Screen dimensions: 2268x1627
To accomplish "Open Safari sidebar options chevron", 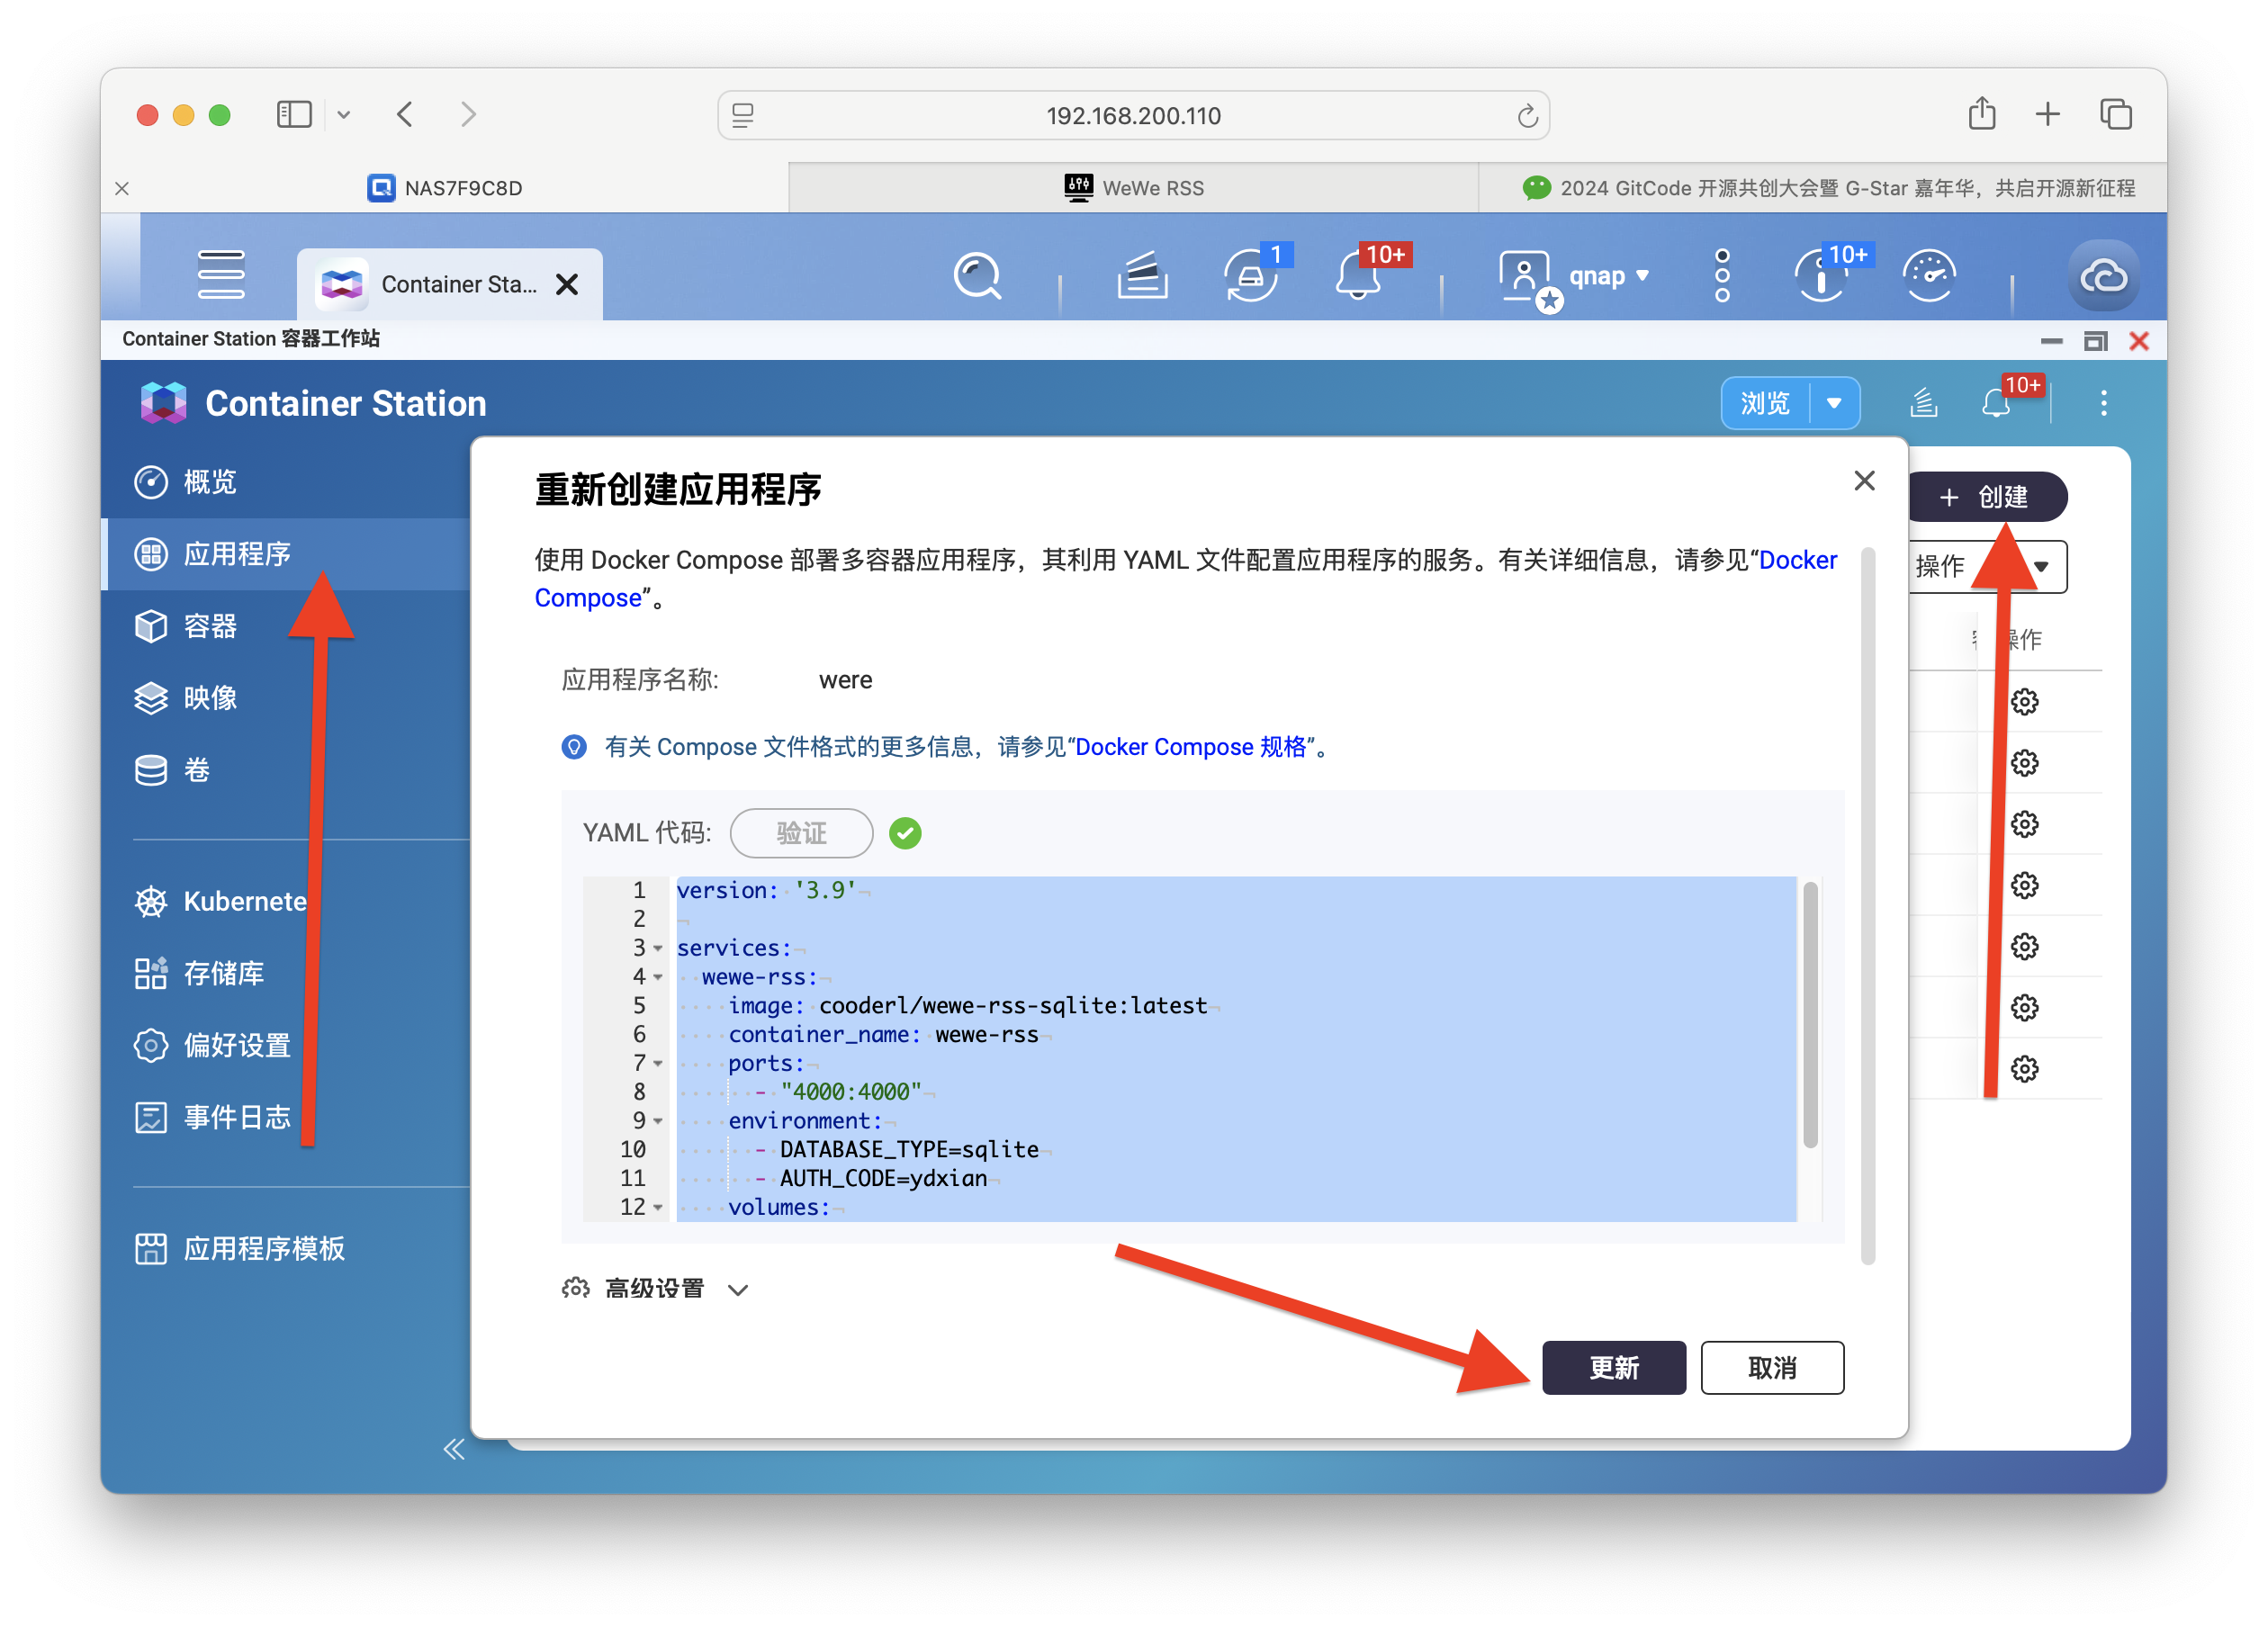I will tap(343, 115).
